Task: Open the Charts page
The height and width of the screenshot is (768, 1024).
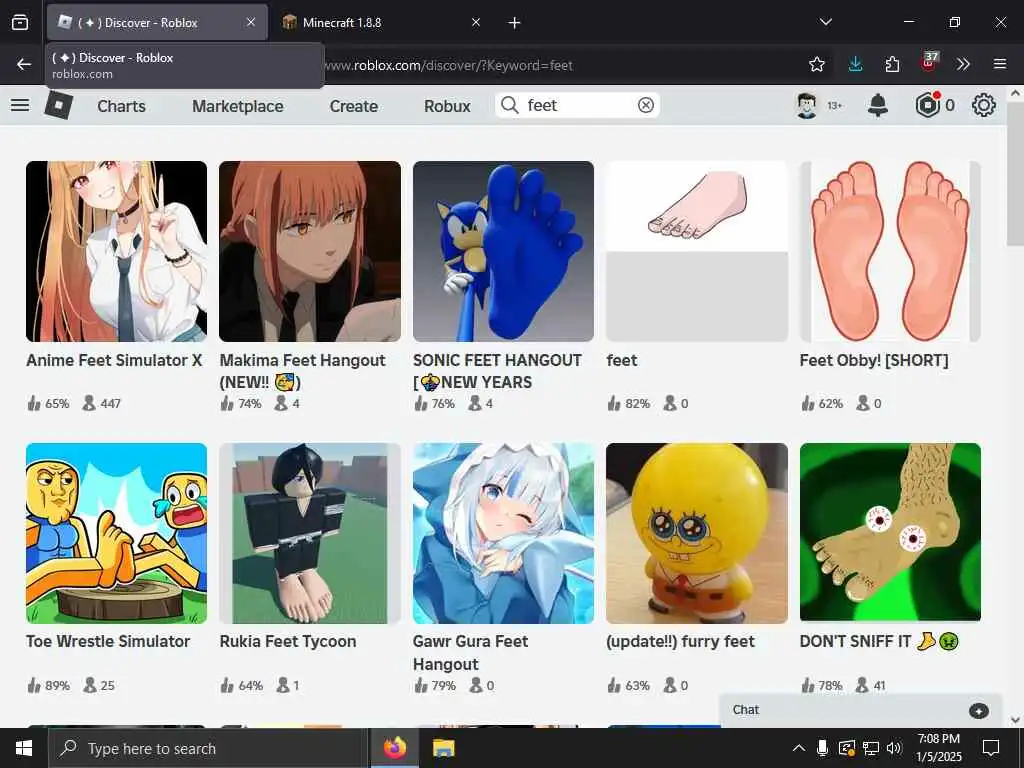Action: [x=121, y=106]
